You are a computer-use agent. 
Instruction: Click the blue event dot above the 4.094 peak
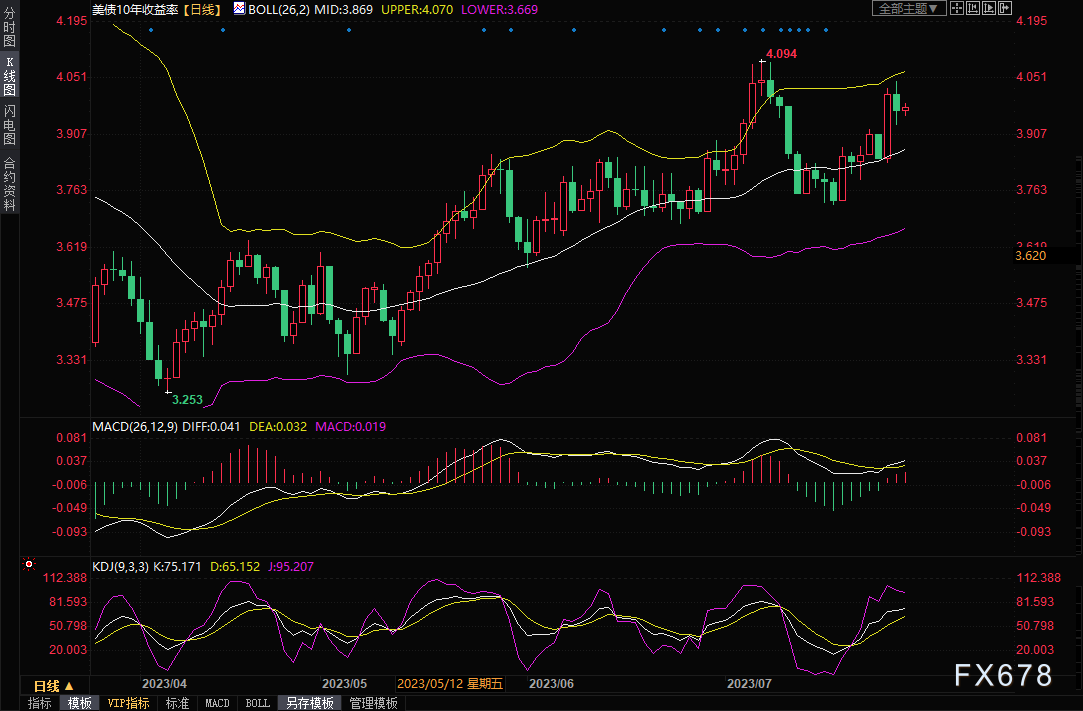pos(763,30)
